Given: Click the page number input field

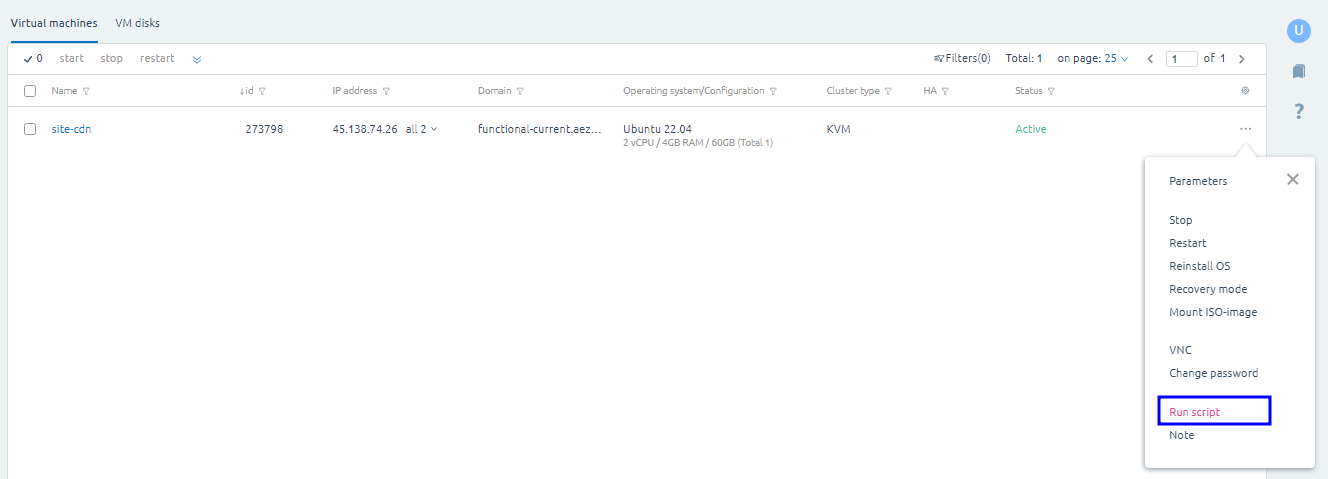Looking at the screenshot, I should coord(1182,59).
